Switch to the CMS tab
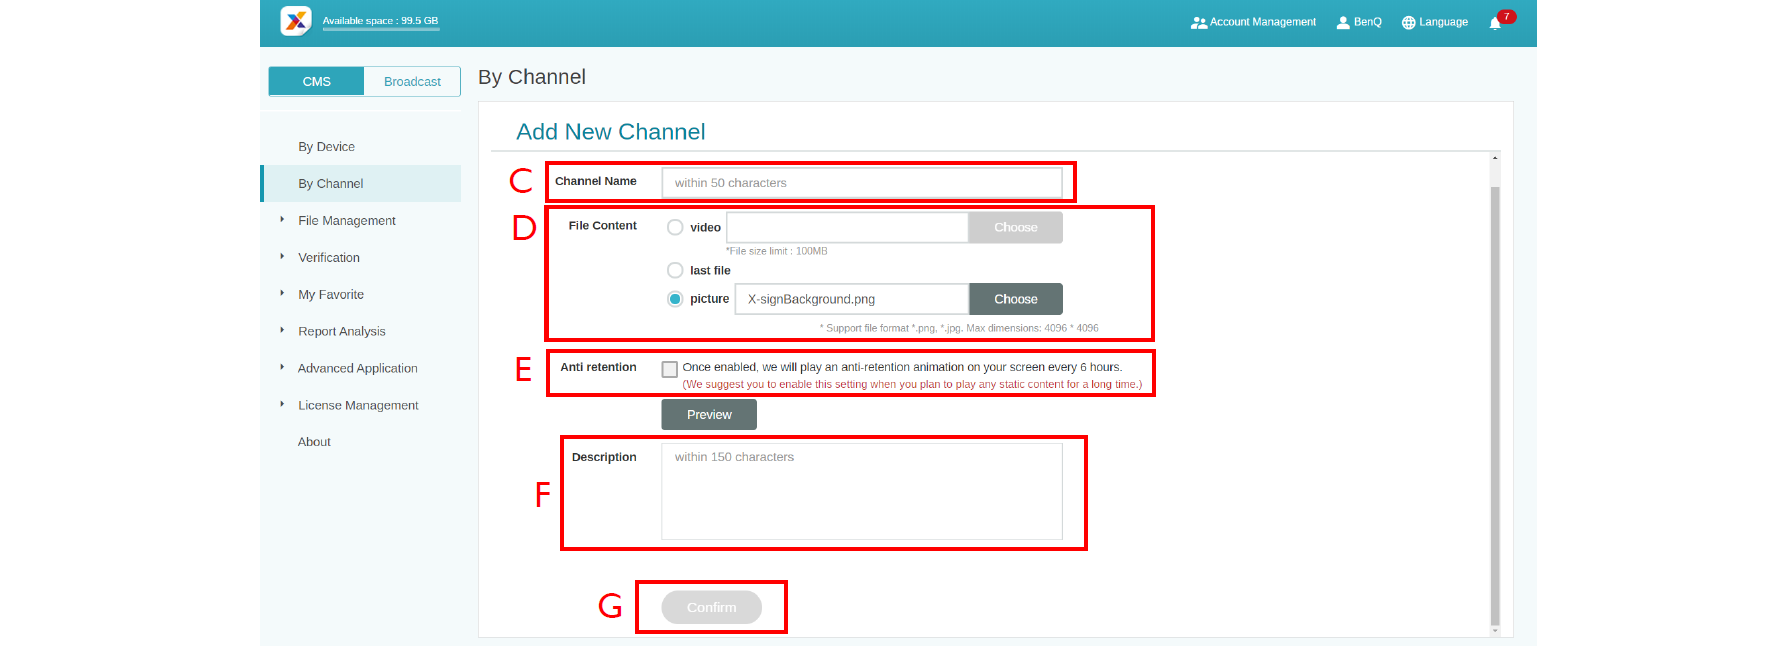The height and width of the screenshot is (646, 1769). (x=316, y=82)
